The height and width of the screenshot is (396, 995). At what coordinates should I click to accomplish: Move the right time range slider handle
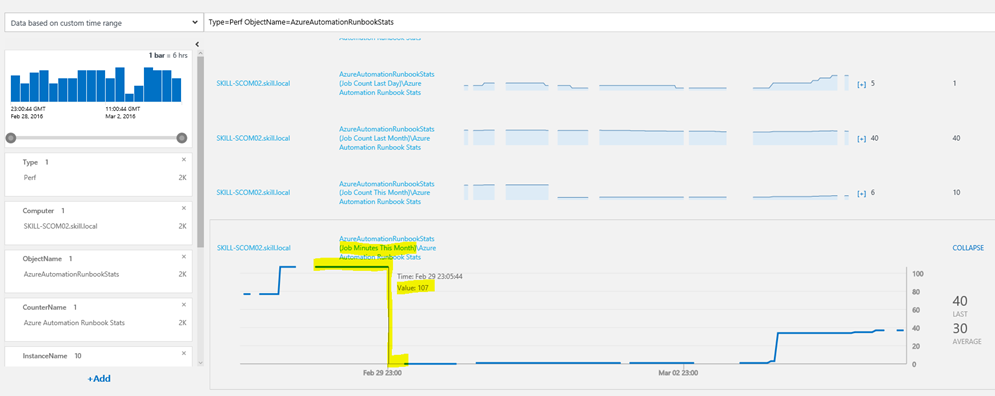point(182,138)
